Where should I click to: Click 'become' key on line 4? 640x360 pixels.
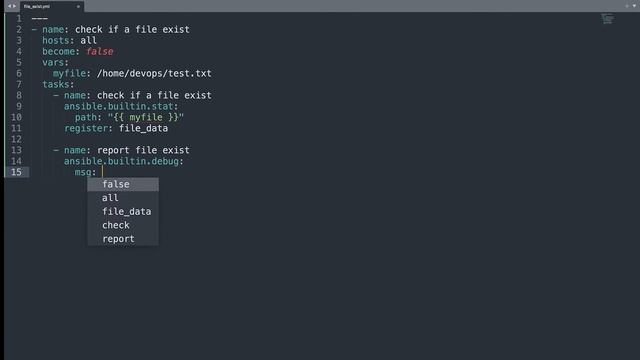click(59, 51)
